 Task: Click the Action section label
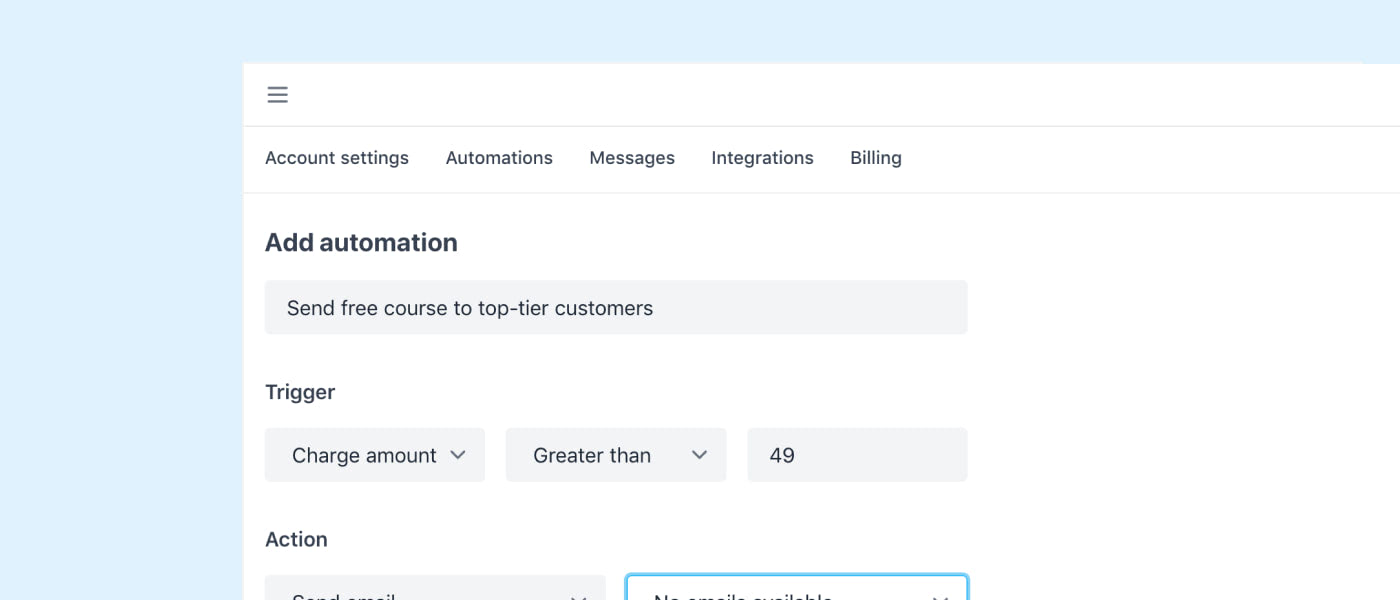[296, 539]
